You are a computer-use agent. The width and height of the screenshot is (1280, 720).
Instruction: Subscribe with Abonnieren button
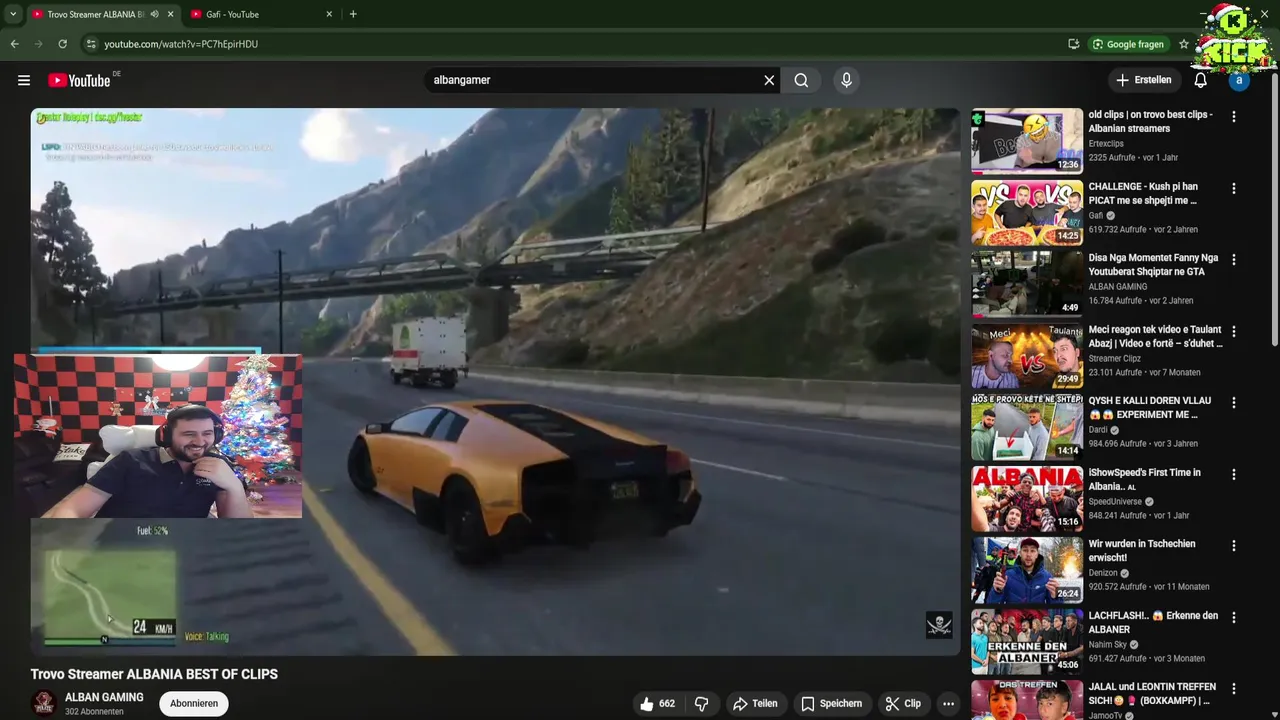point(194,703)
